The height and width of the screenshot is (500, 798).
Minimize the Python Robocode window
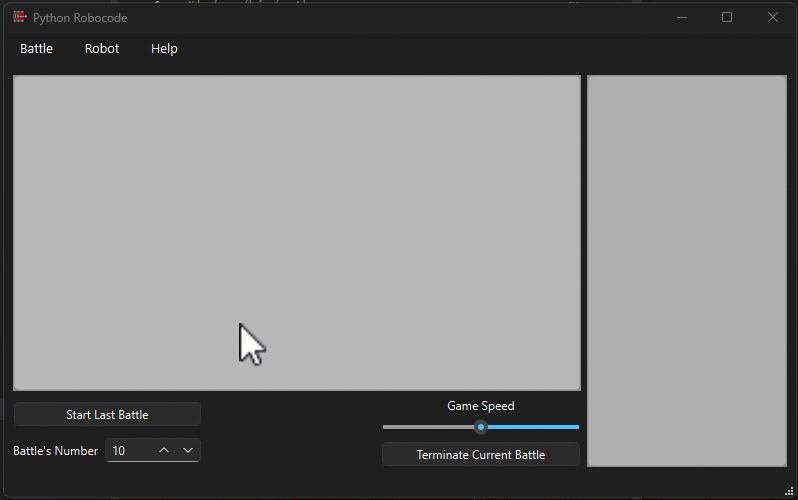pyautogui.click(x=682, y=17)
